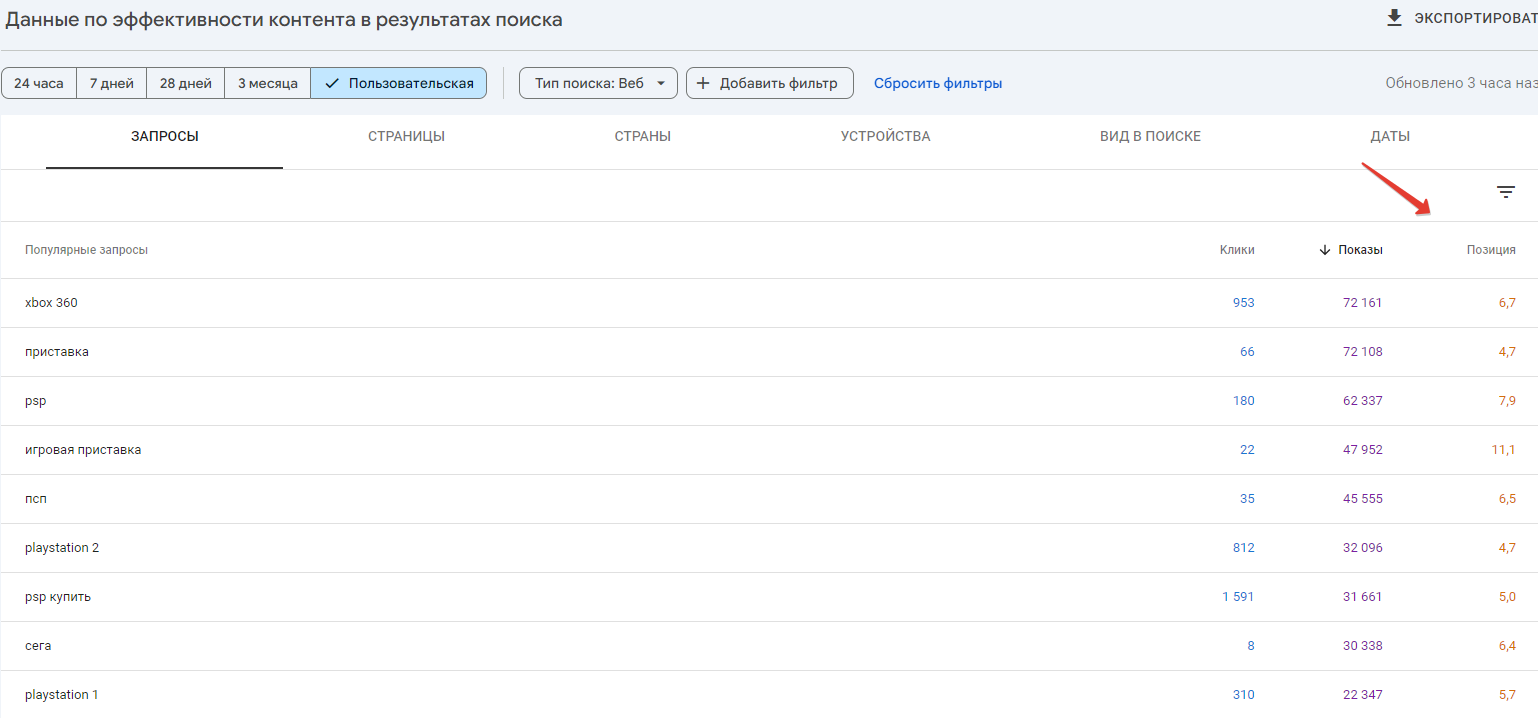1538x718 pixels.
Task: Select the playstation 2 query row
Action: [x=769, y=548]
